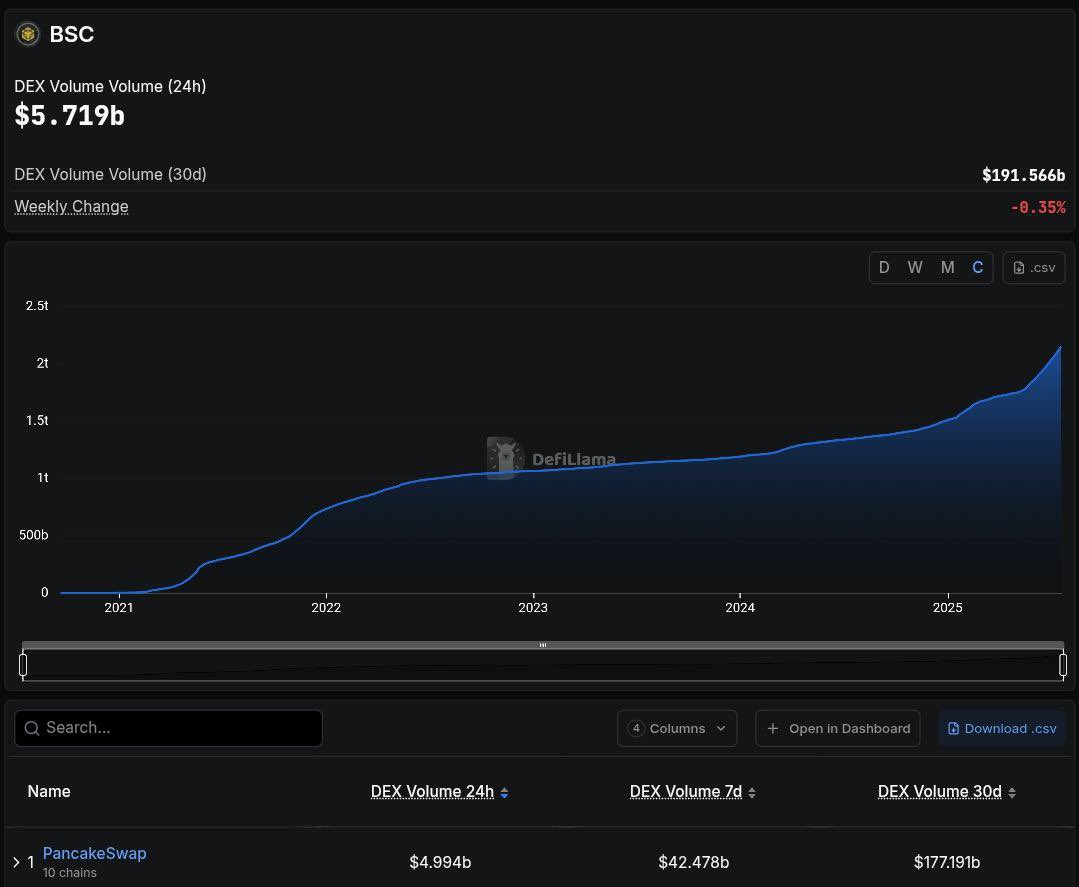
Task: Click the Open in Dashboard button
Action: click(x=837, y=728)
